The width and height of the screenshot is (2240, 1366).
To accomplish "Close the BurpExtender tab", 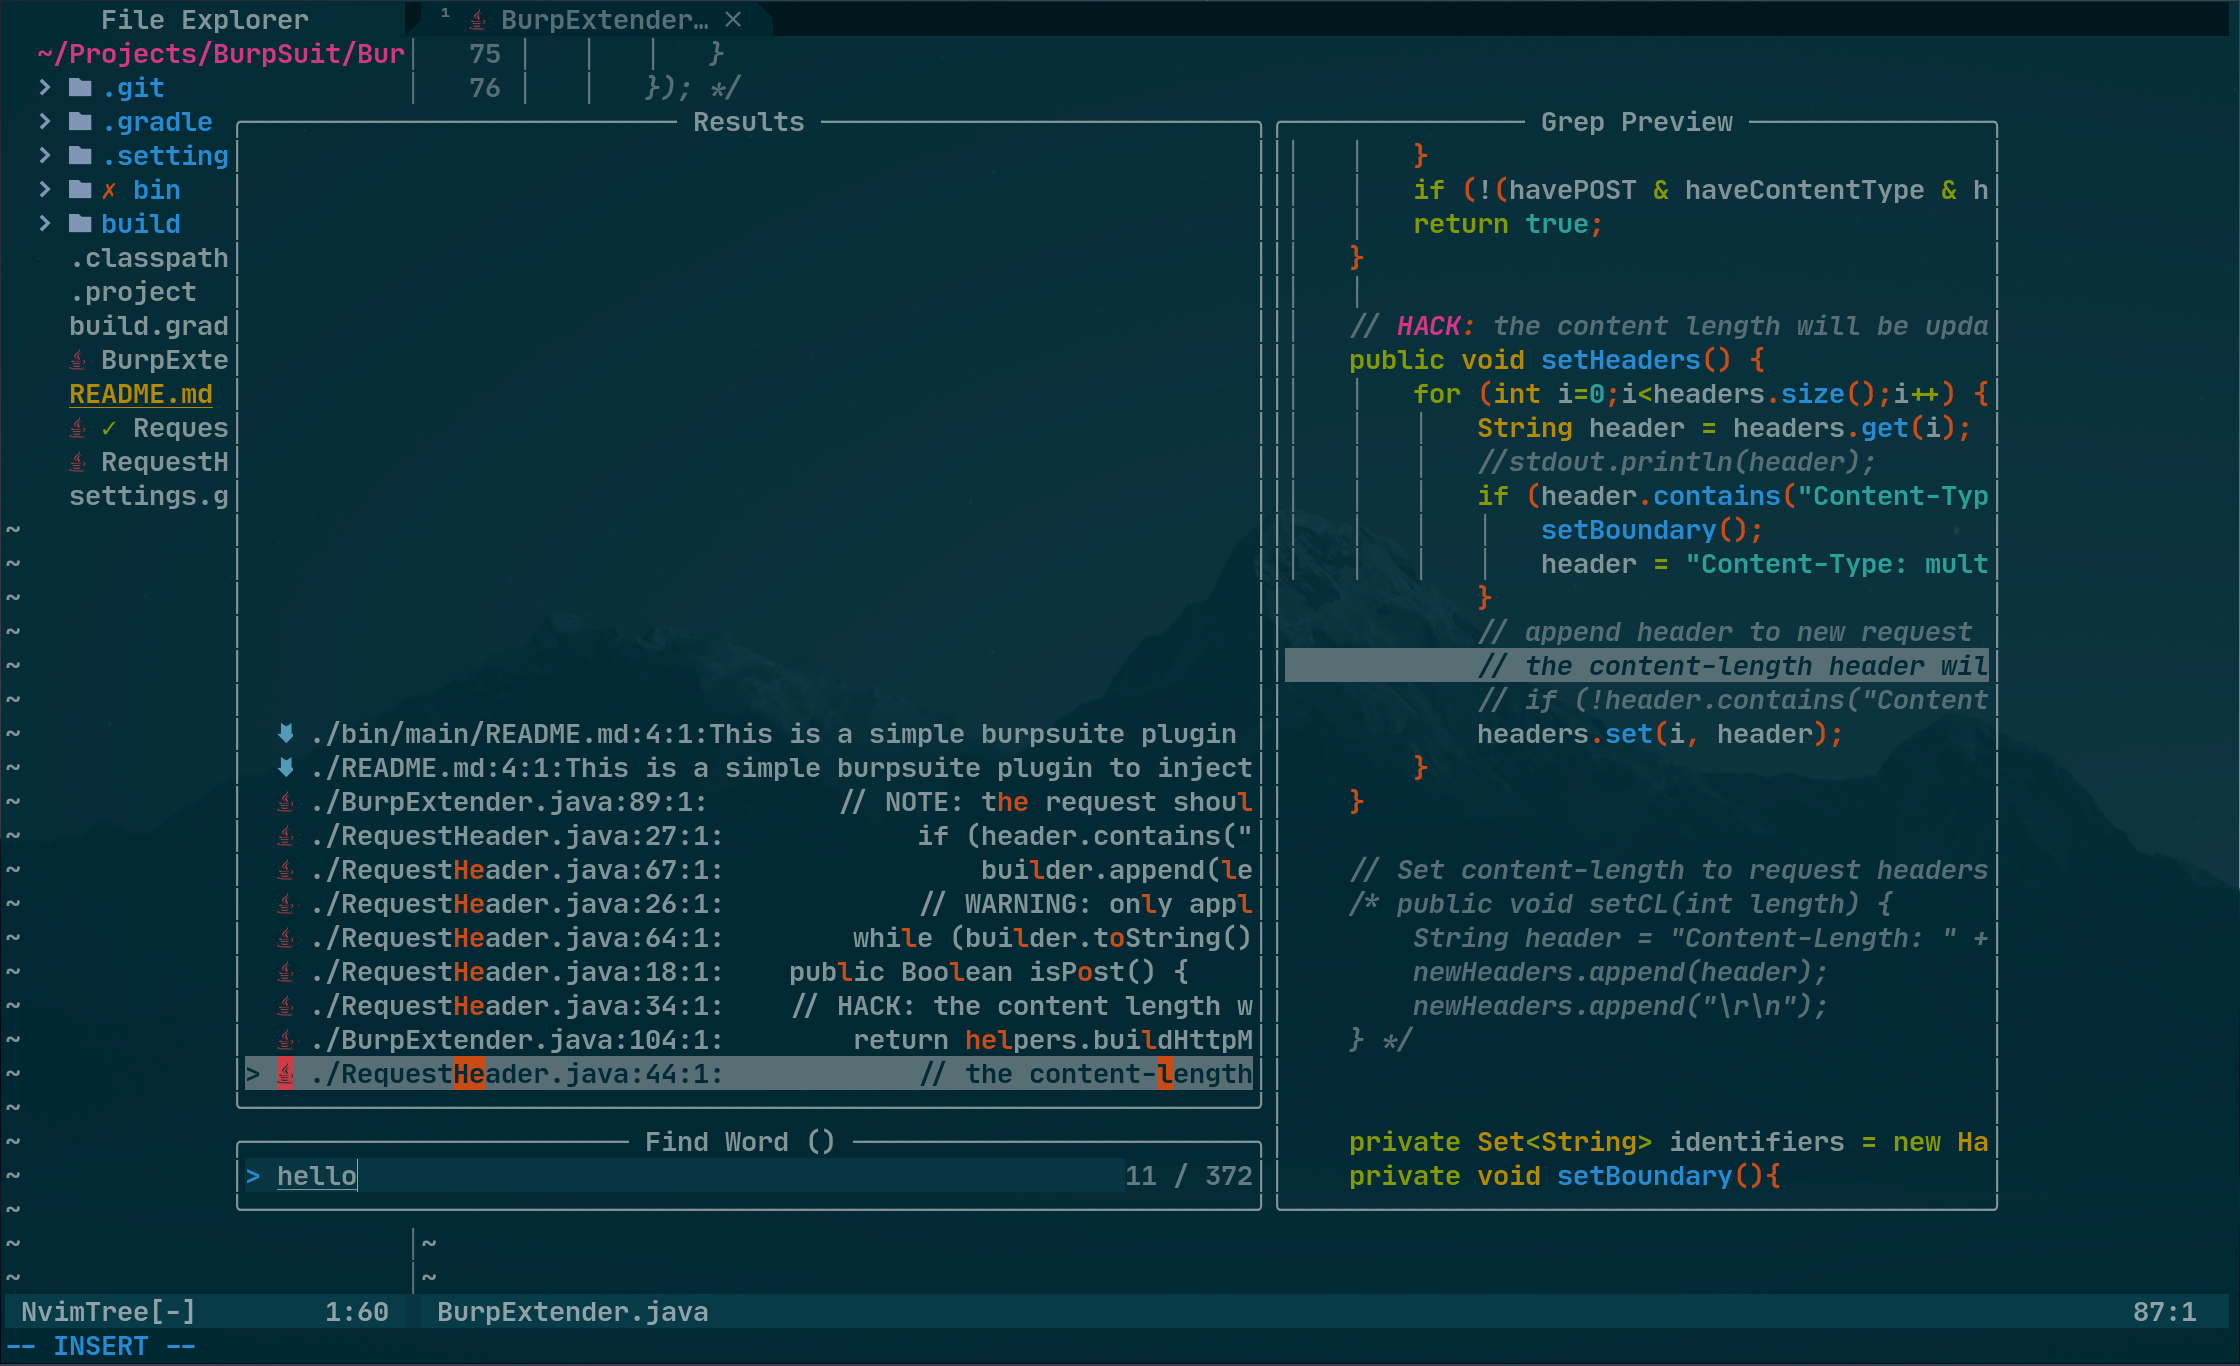I will [x=733, y=20].
